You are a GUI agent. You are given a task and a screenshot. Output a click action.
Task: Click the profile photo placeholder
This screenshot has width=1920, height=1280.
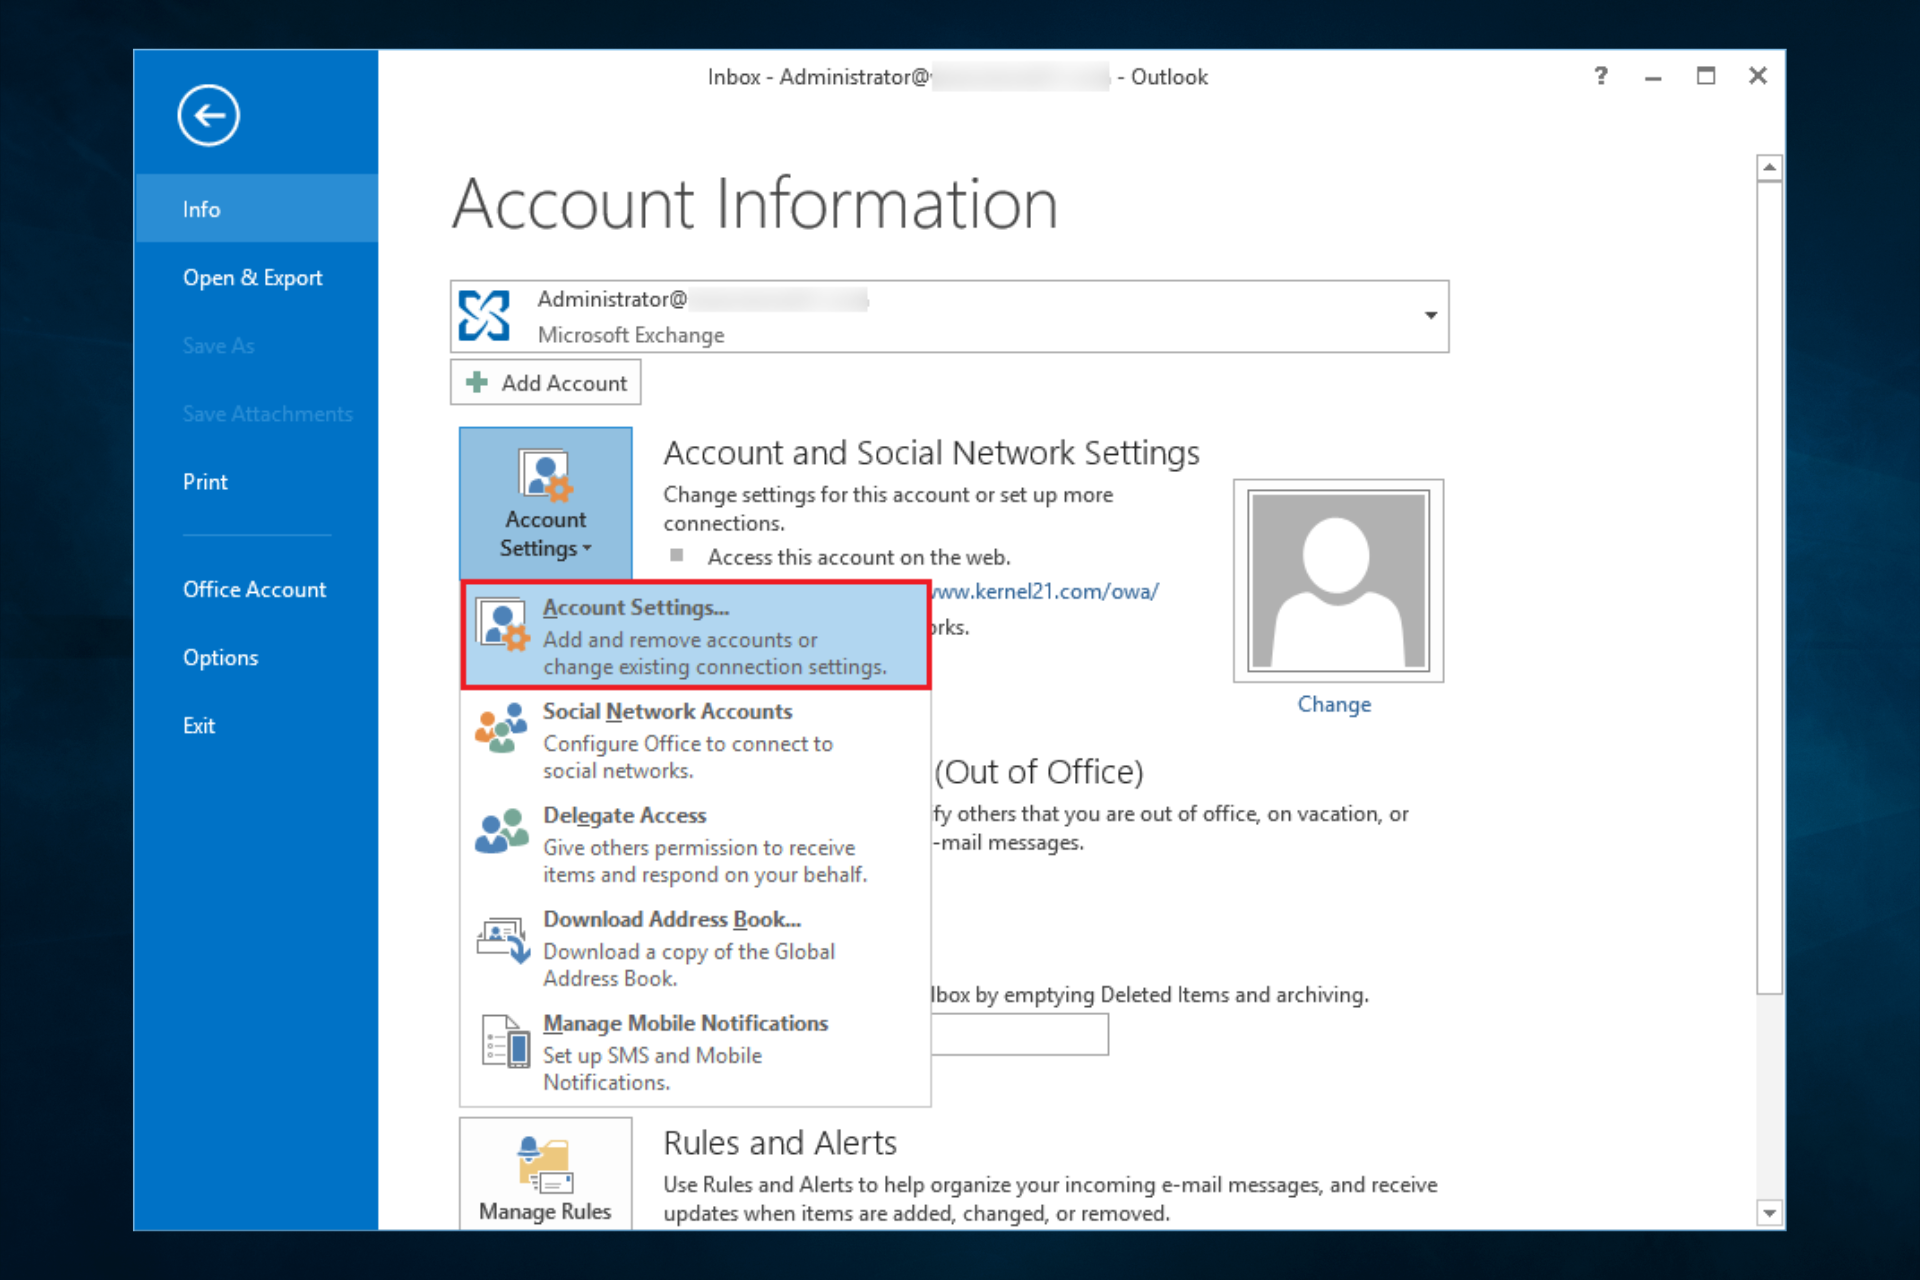click(x=1337, y=581)
